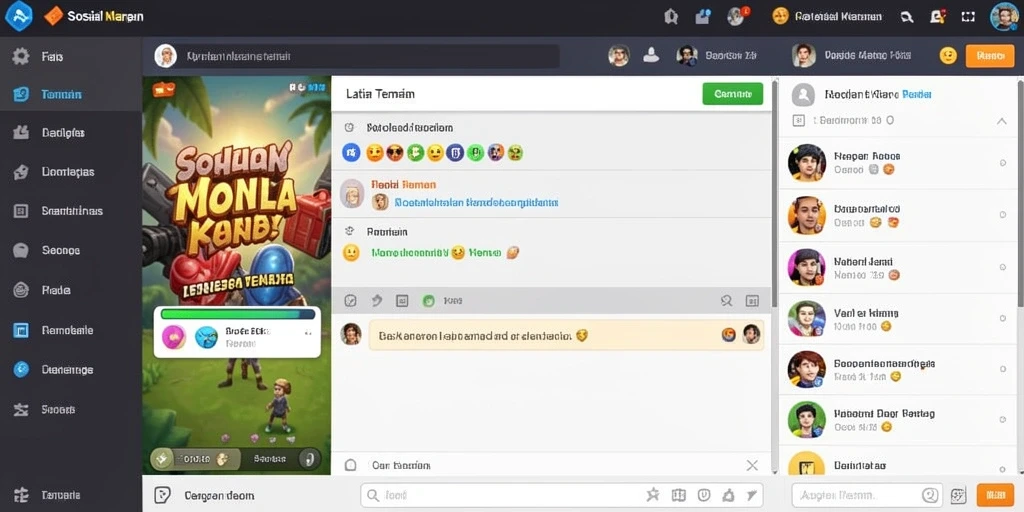Toggle the status circle on second contact row
Image resolution: width=1024 pixels, height=512 pixels.
click(x=1003, y=215)
